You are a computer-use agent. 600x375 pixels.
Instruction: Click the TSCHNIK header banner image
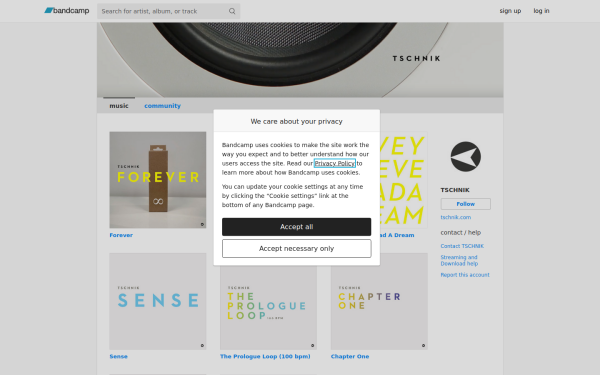(x=300, y=60)
